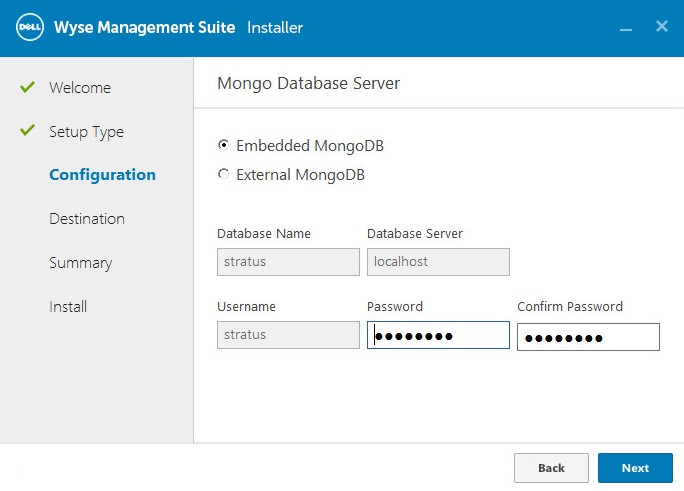This screenshot has height=491, width=684.
Task: Click the Database Server localhost field
Action: tap(438, 262)
